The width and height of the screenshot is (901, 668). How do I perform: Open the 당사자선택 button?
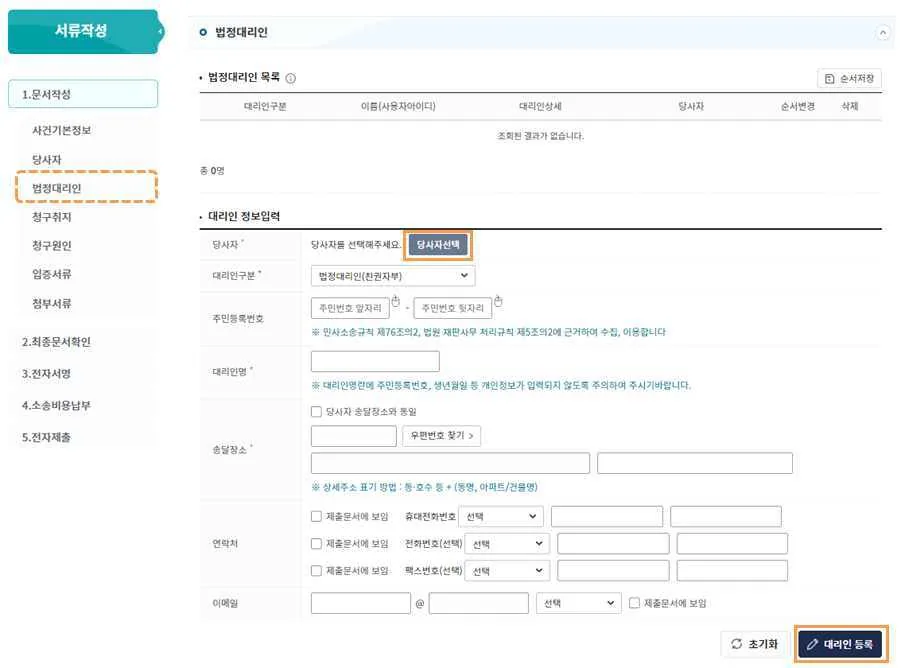438,245
